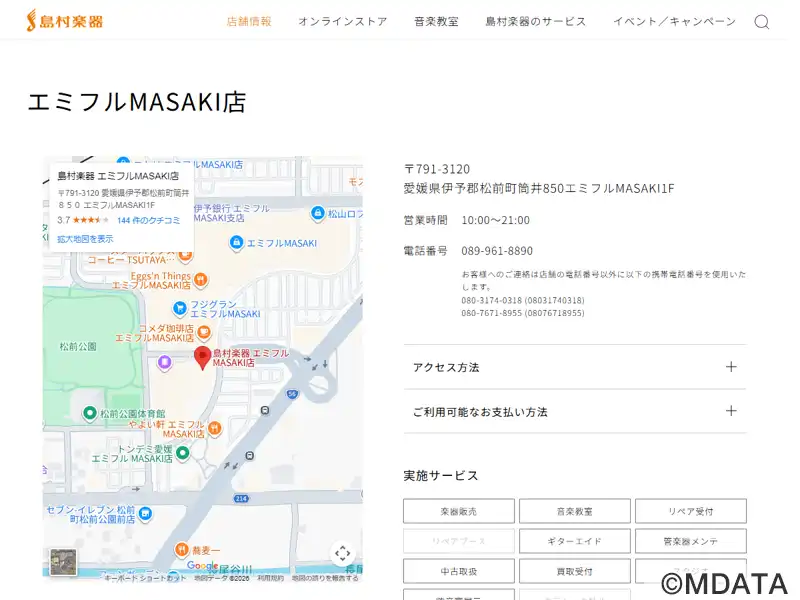Click the greyed-out リペアブース button

459,541
